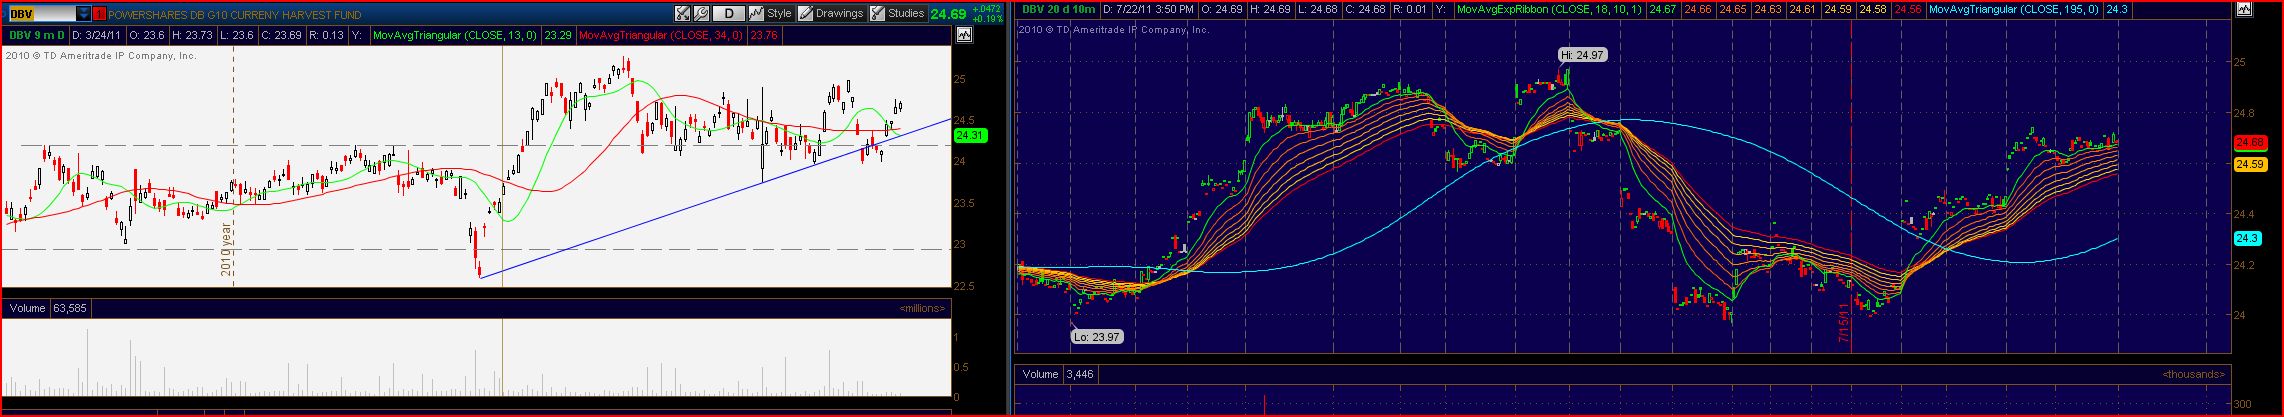Click red MovAvgTriangular (CLOSE, 34, 0) label
Viewport: 2284px width, 417px height.
(x=660, y=35)
